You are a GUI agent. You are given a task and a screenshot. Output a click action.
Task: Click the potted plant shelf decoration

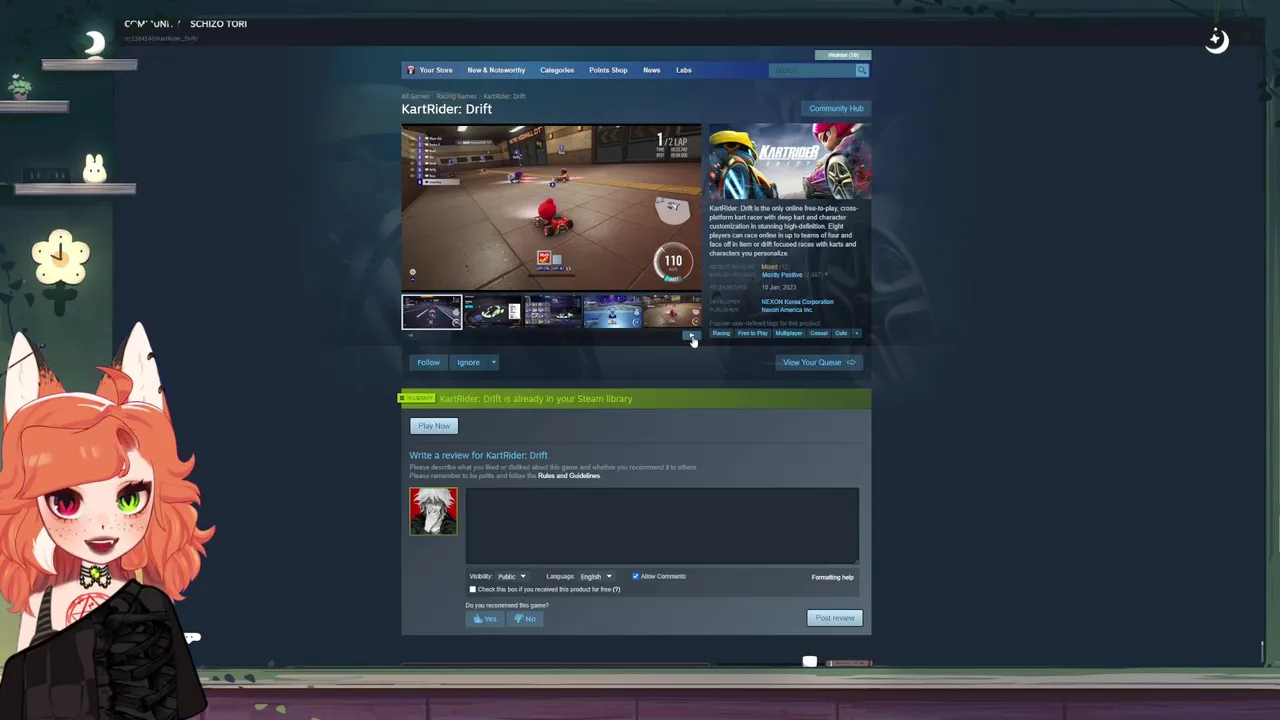pos(20,87)
